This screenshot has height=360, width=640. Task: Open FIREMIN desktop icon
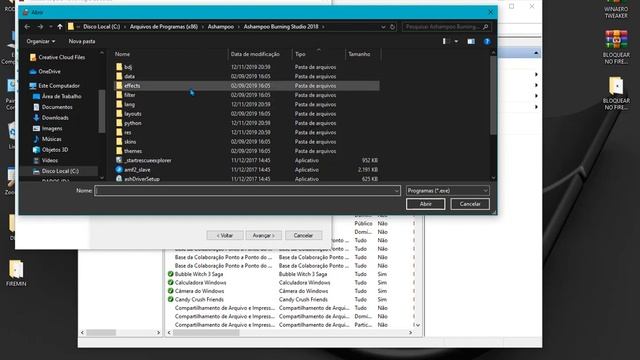(x=16, y=273)
